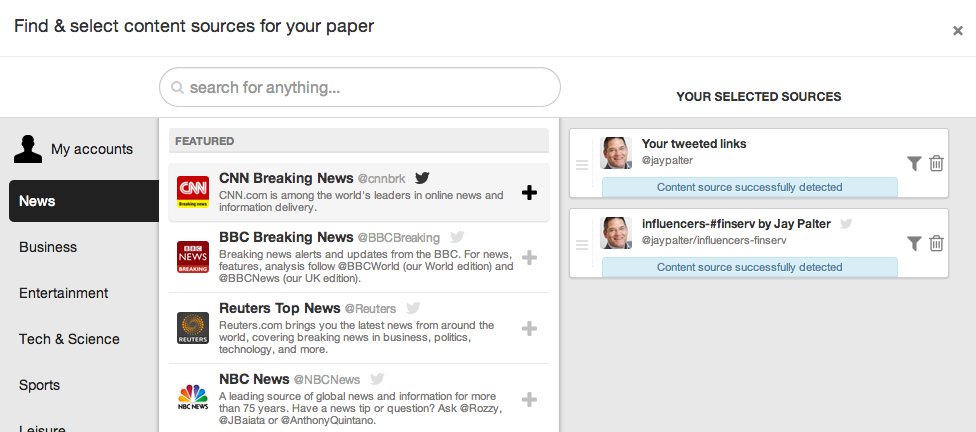Click detection status under influencers-#finserv
976x432 pixels.
749,267
